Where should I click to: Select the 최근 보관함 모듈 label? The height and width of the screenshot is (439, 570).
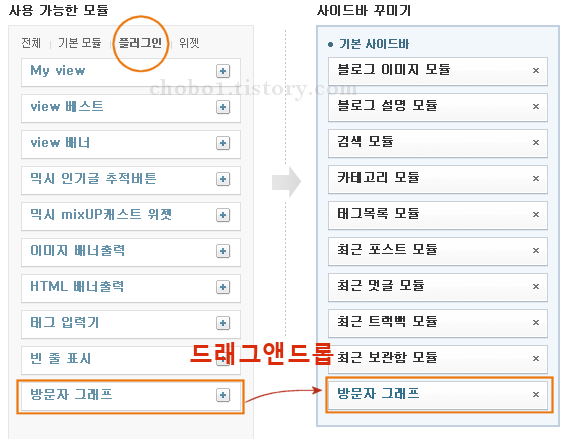tap(387, 357)
